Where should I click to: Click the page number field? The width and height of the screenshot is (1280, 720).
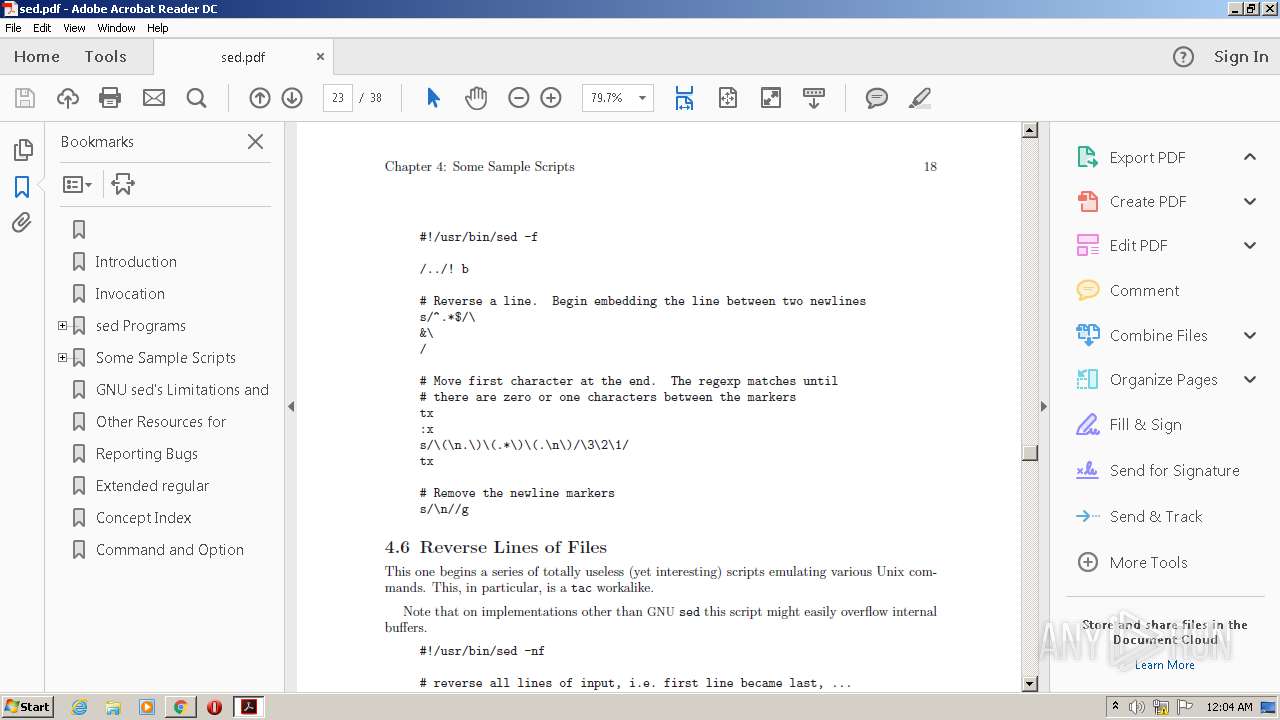pyautogui.click(x=338, y=98)
